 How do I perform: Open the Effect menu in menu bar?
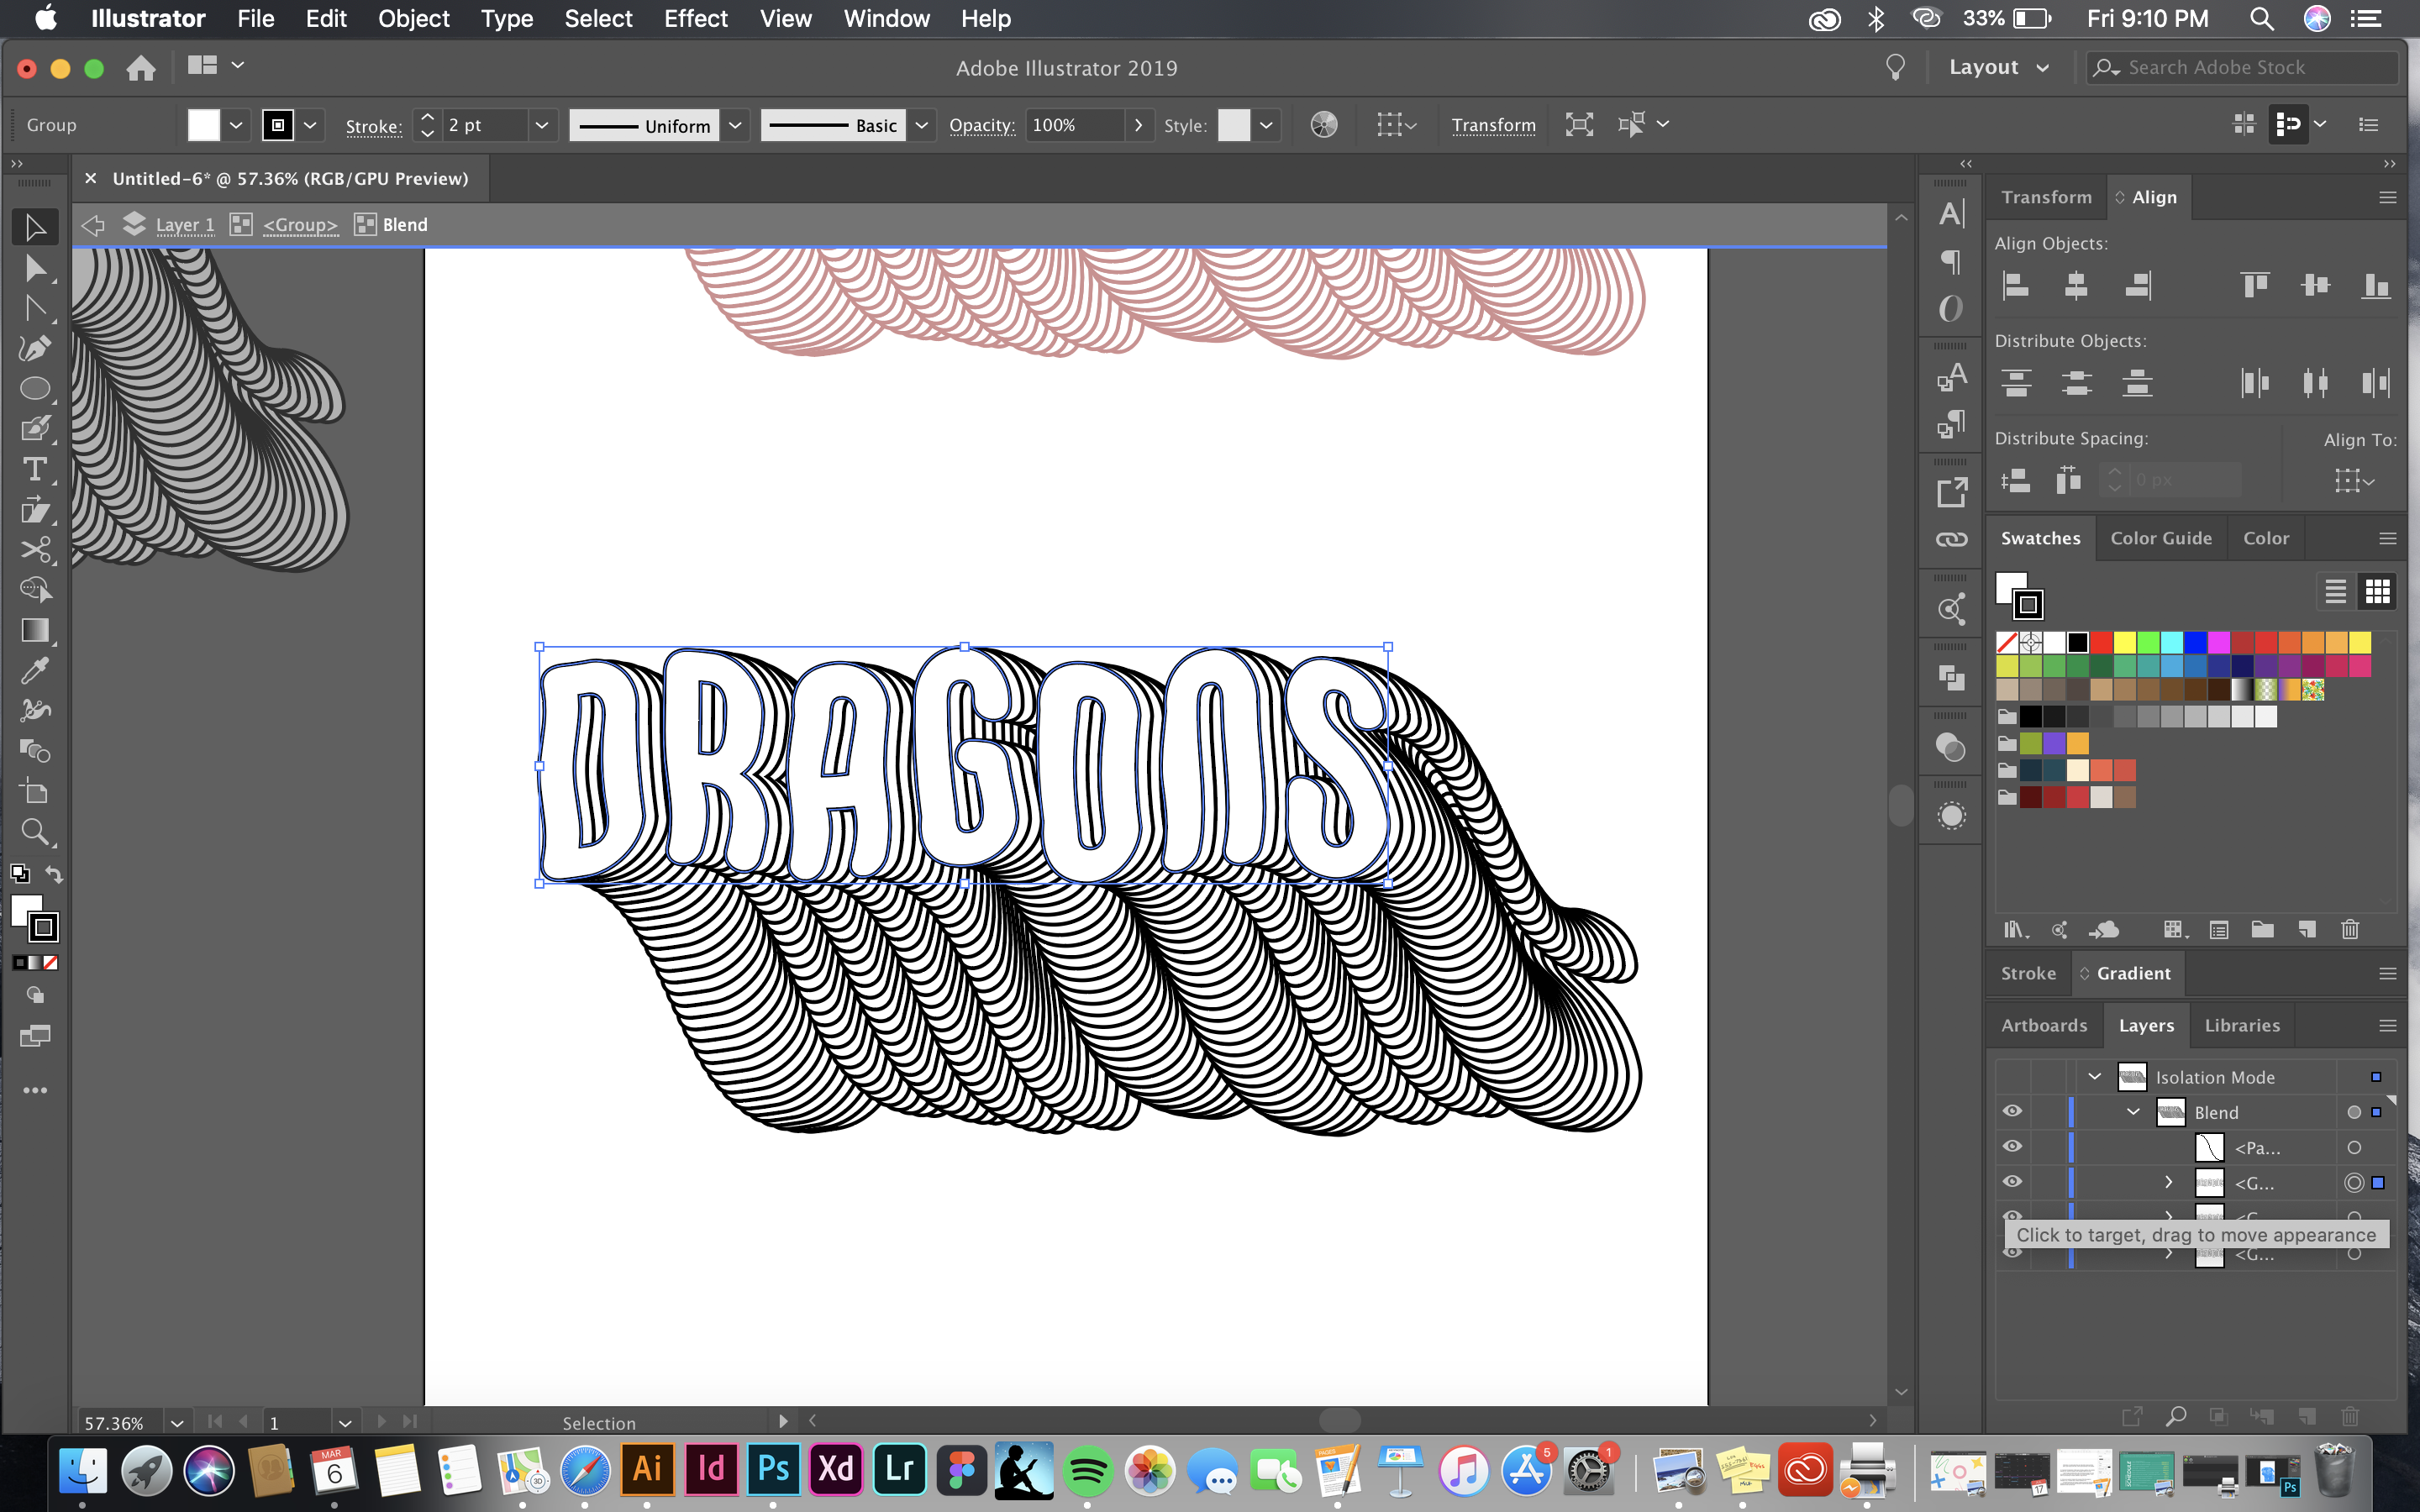(693, 19)
